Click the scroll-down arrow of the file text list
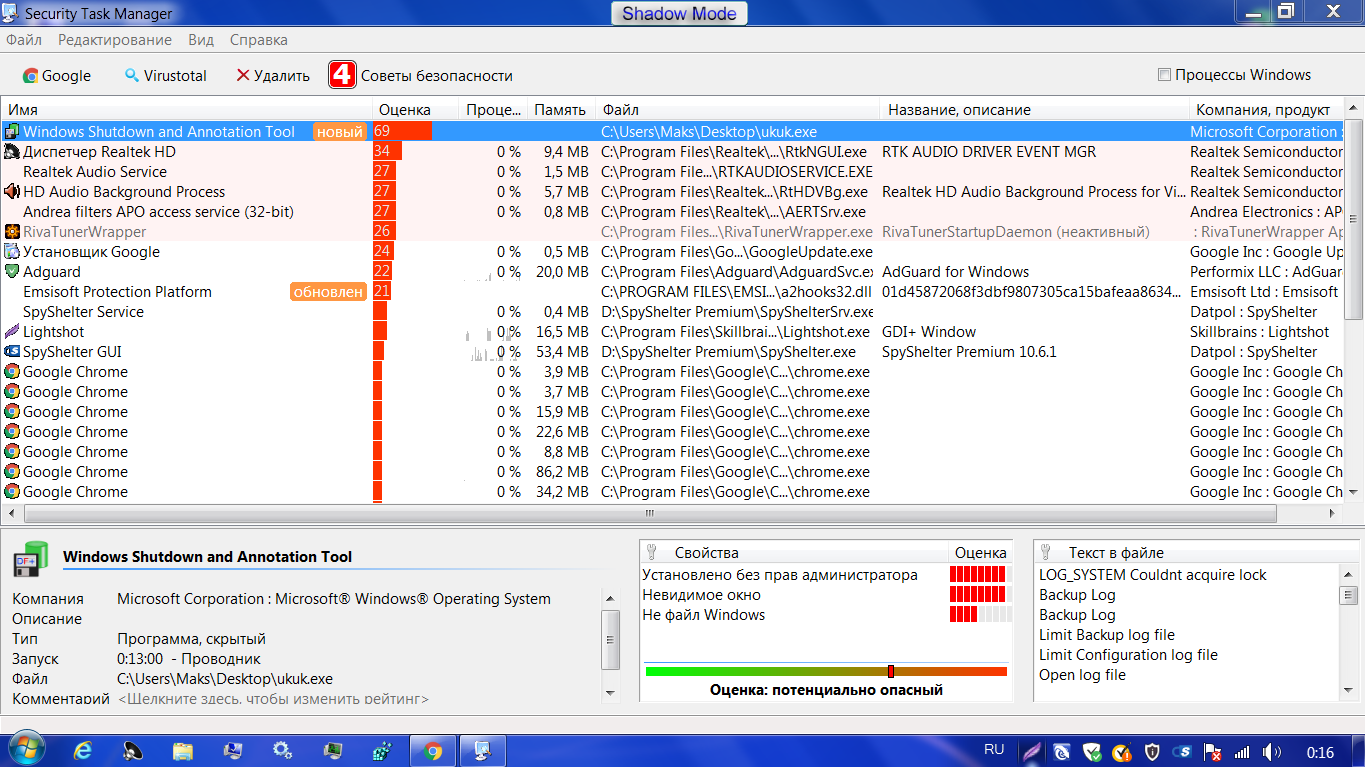1365x767 pixels. pos(1349,691)
